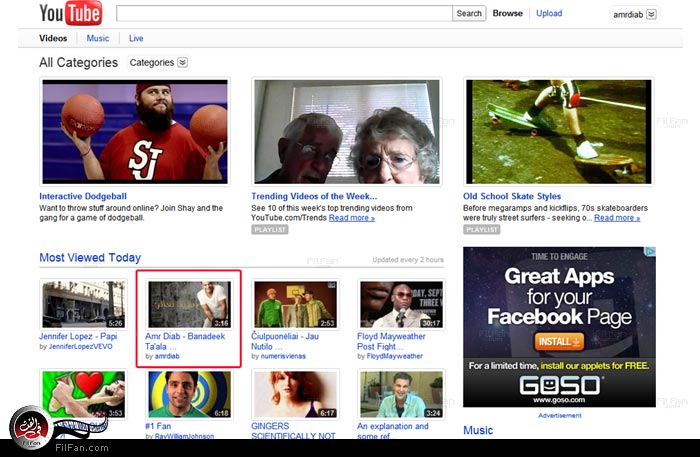Screen dimensions: 700x457
Task: Open the Interactive Dodgeball video thumbnail
Action: tap(135, 131)
